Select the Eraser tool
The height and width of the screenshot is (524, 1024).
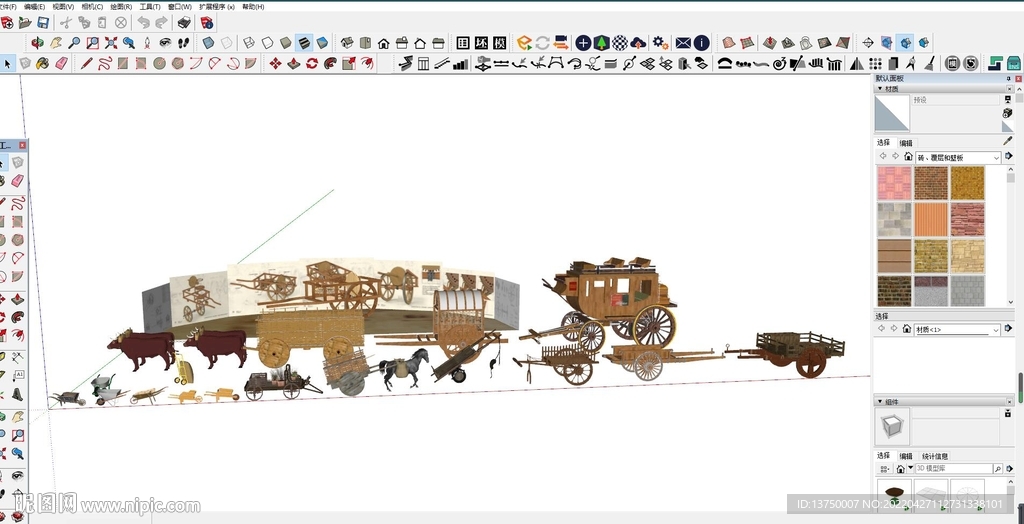tap(62, 63)
